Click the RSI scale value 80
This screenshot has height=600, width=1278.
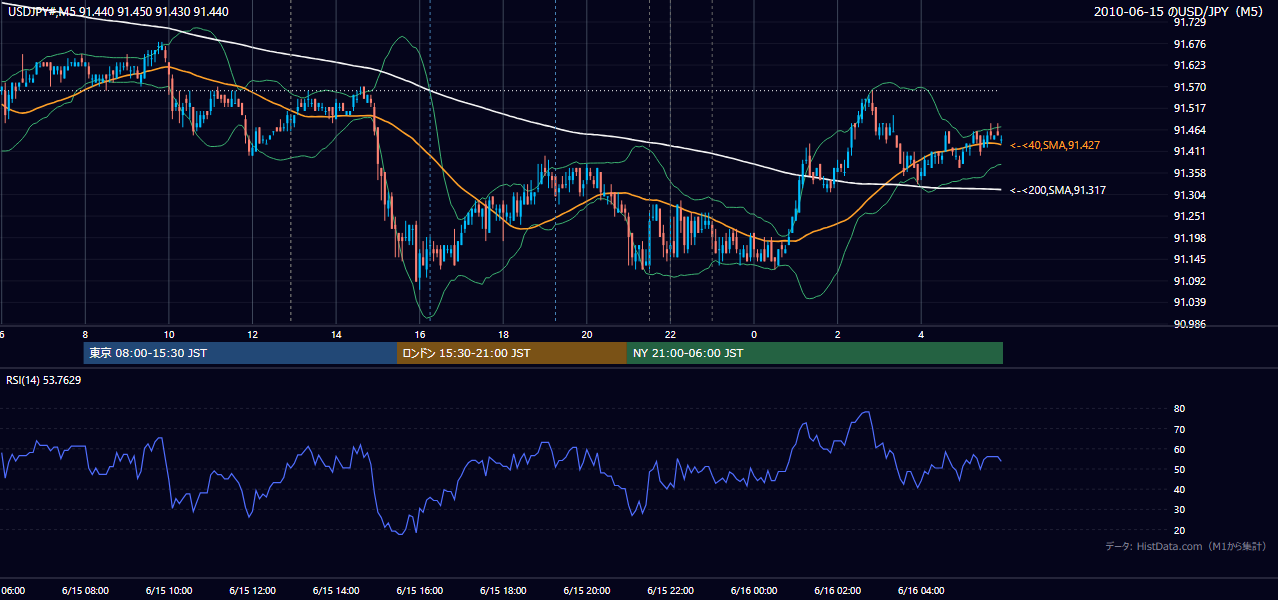tap(1179, 409)
